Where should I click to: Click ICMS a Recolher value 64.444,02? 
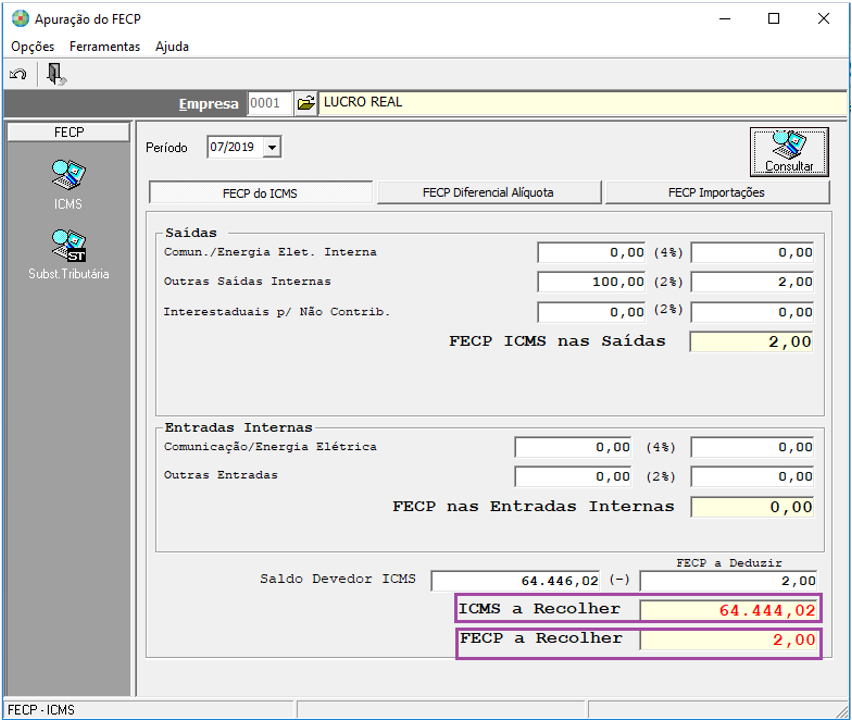coord(728,611)
